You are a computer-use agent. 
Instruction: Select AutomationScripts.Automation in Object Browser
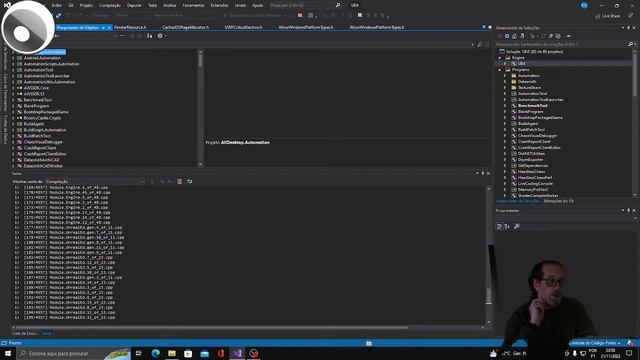pos(51,64)
